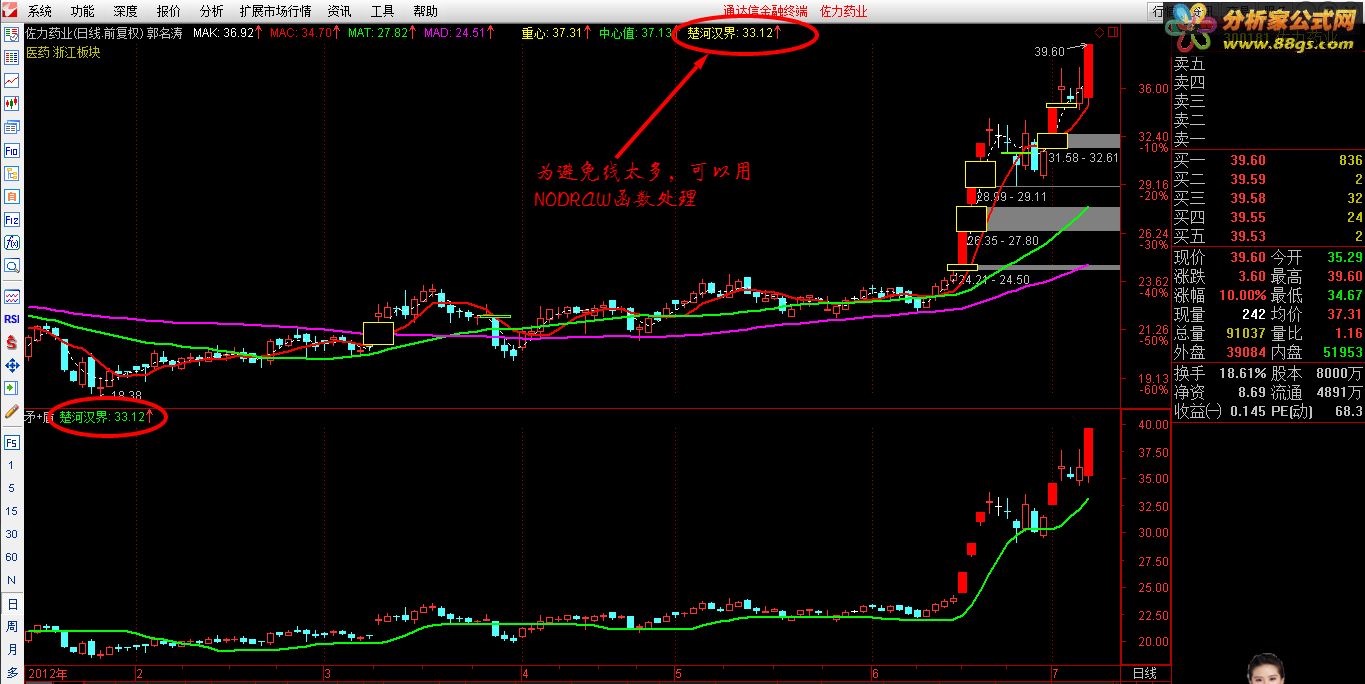Click the 换手 18.61% value

pyautogui.click(x=1242, y=372)
